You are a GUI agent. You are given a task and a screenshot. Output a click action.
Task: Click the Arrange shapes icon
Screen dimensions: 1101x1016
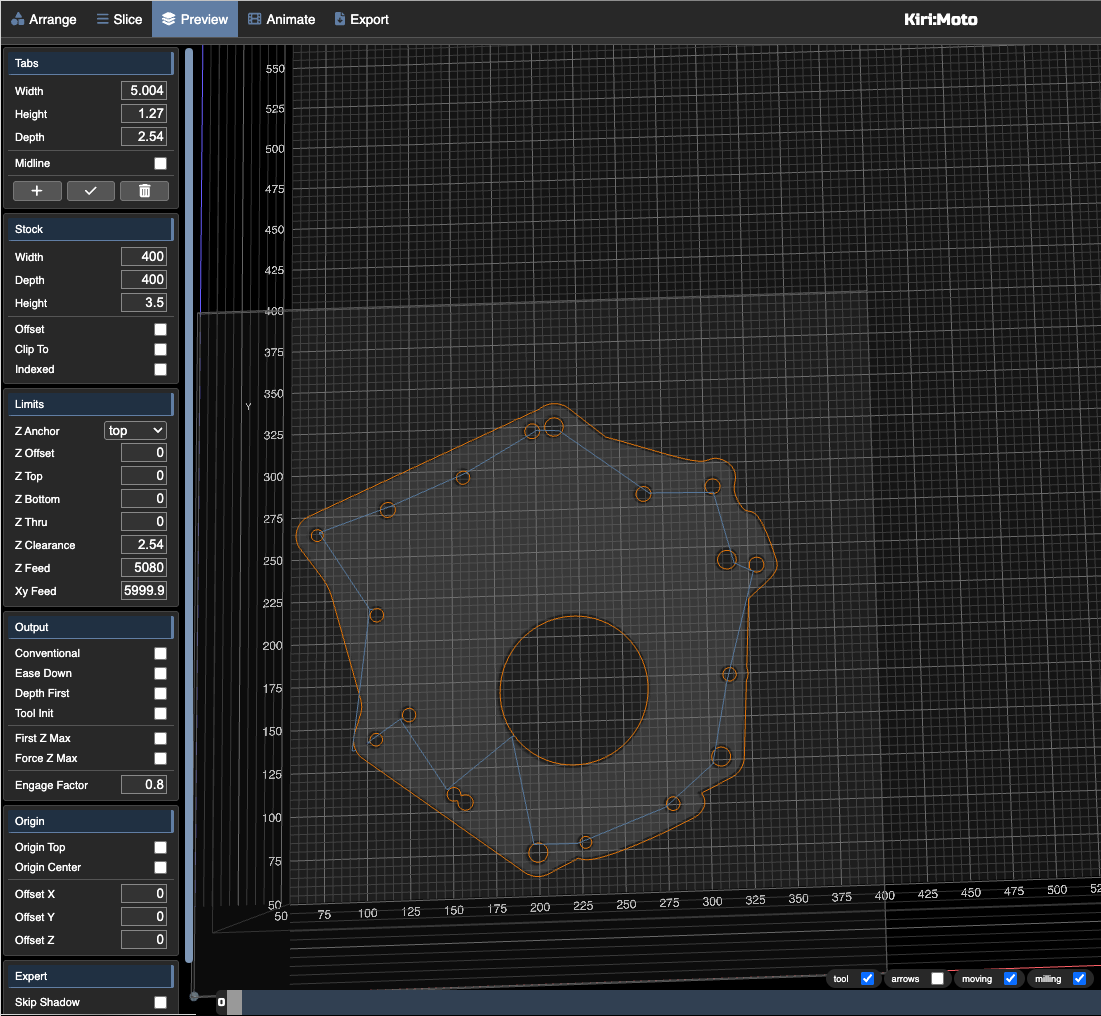(x=18, y=19)
